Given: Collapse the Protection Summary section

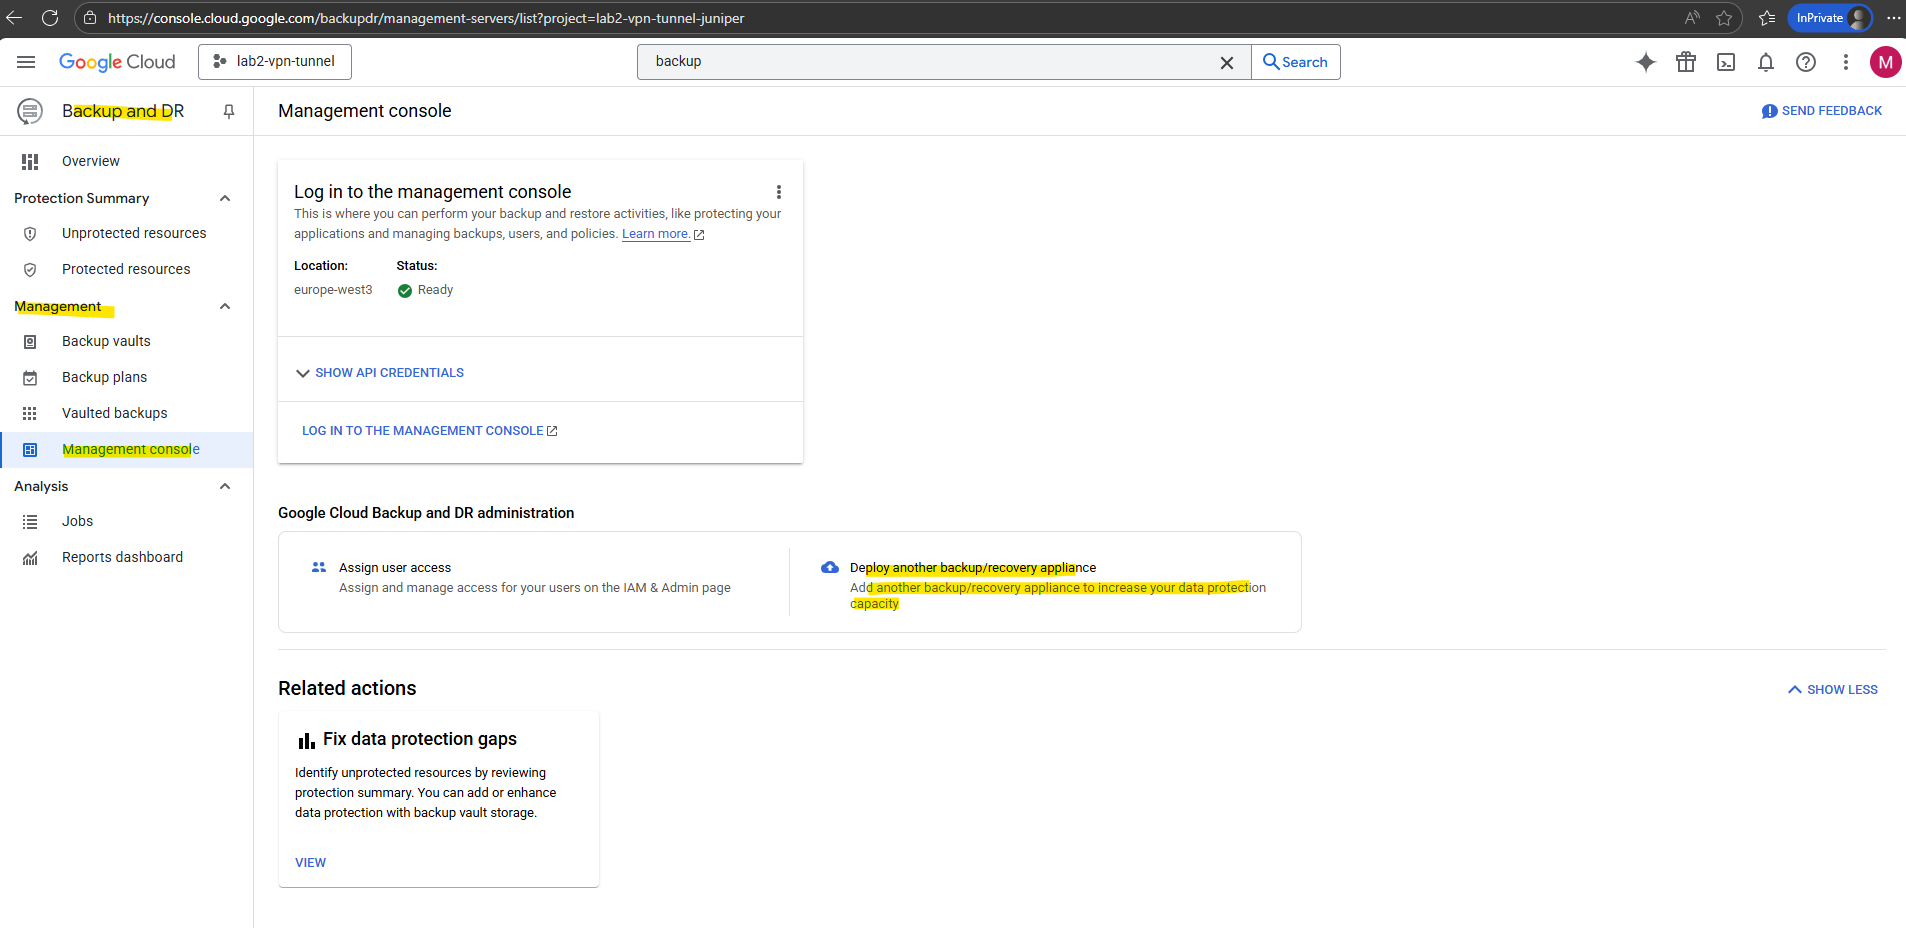Looking at the screenshot, I should (x=225, y=198).
